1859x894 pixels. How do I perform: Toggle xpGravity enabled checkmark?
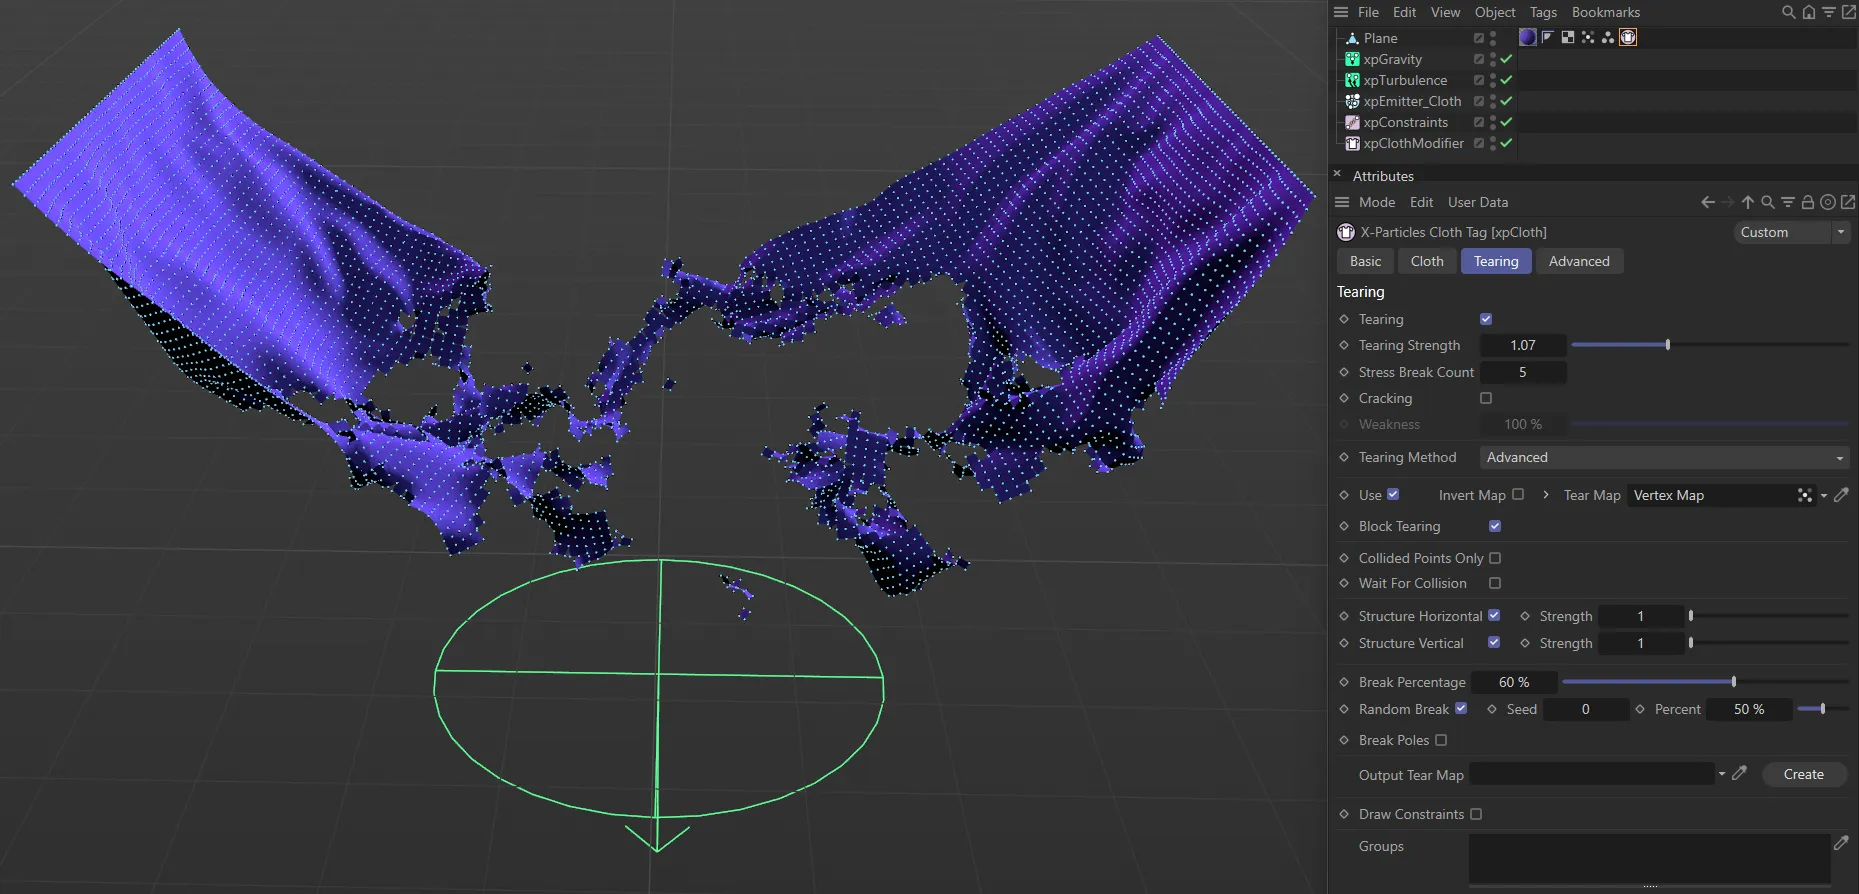[x=1506, y=59]
